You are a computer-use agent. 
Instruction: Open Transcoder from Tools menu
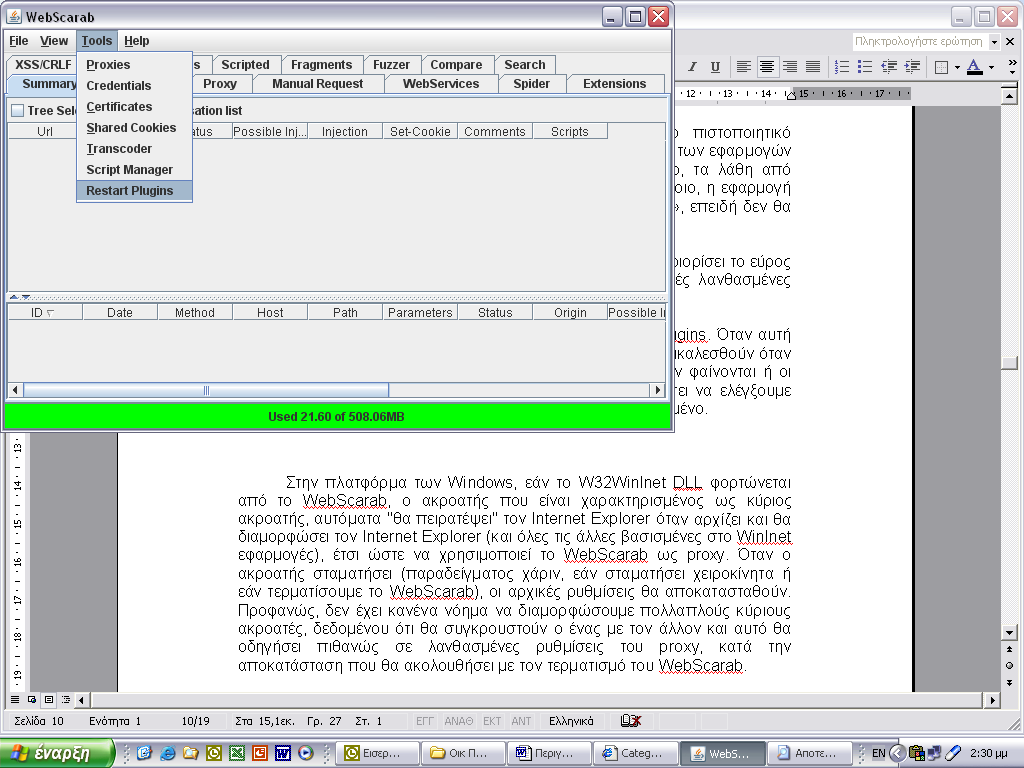tap(135, 148)
